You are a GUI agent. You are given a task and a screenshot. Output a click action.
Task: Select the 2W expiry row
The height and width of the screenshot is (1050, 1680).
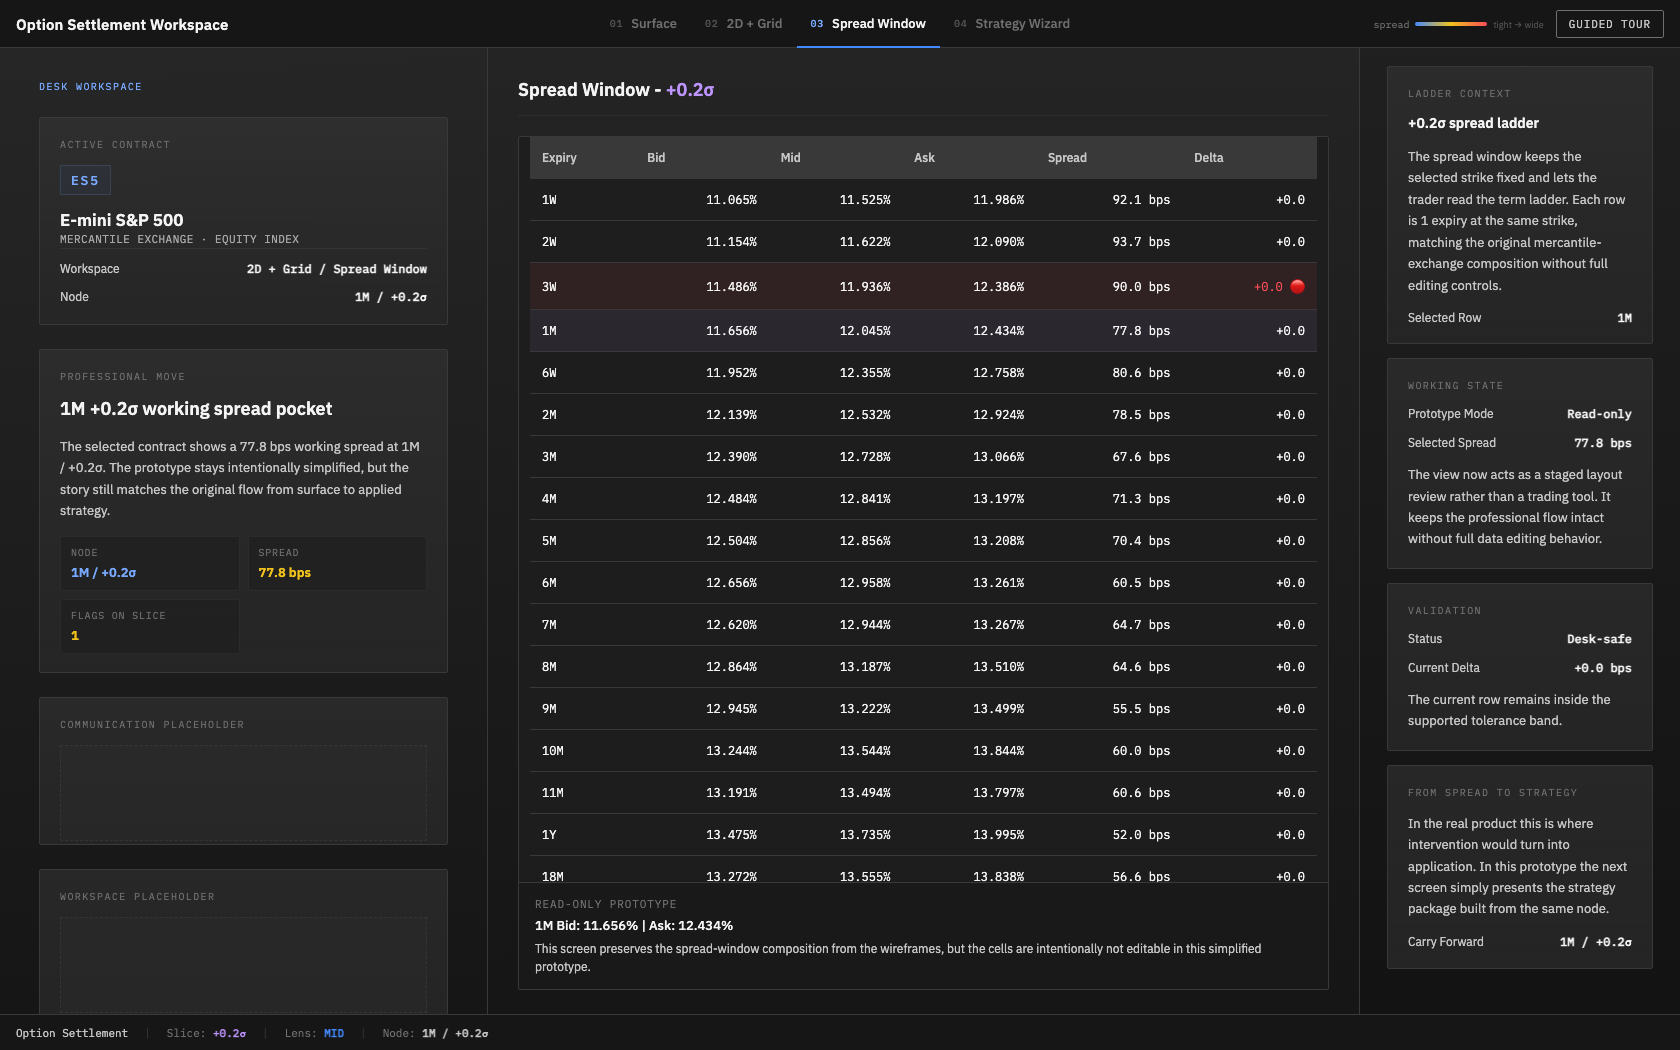(x=923, y=242)
